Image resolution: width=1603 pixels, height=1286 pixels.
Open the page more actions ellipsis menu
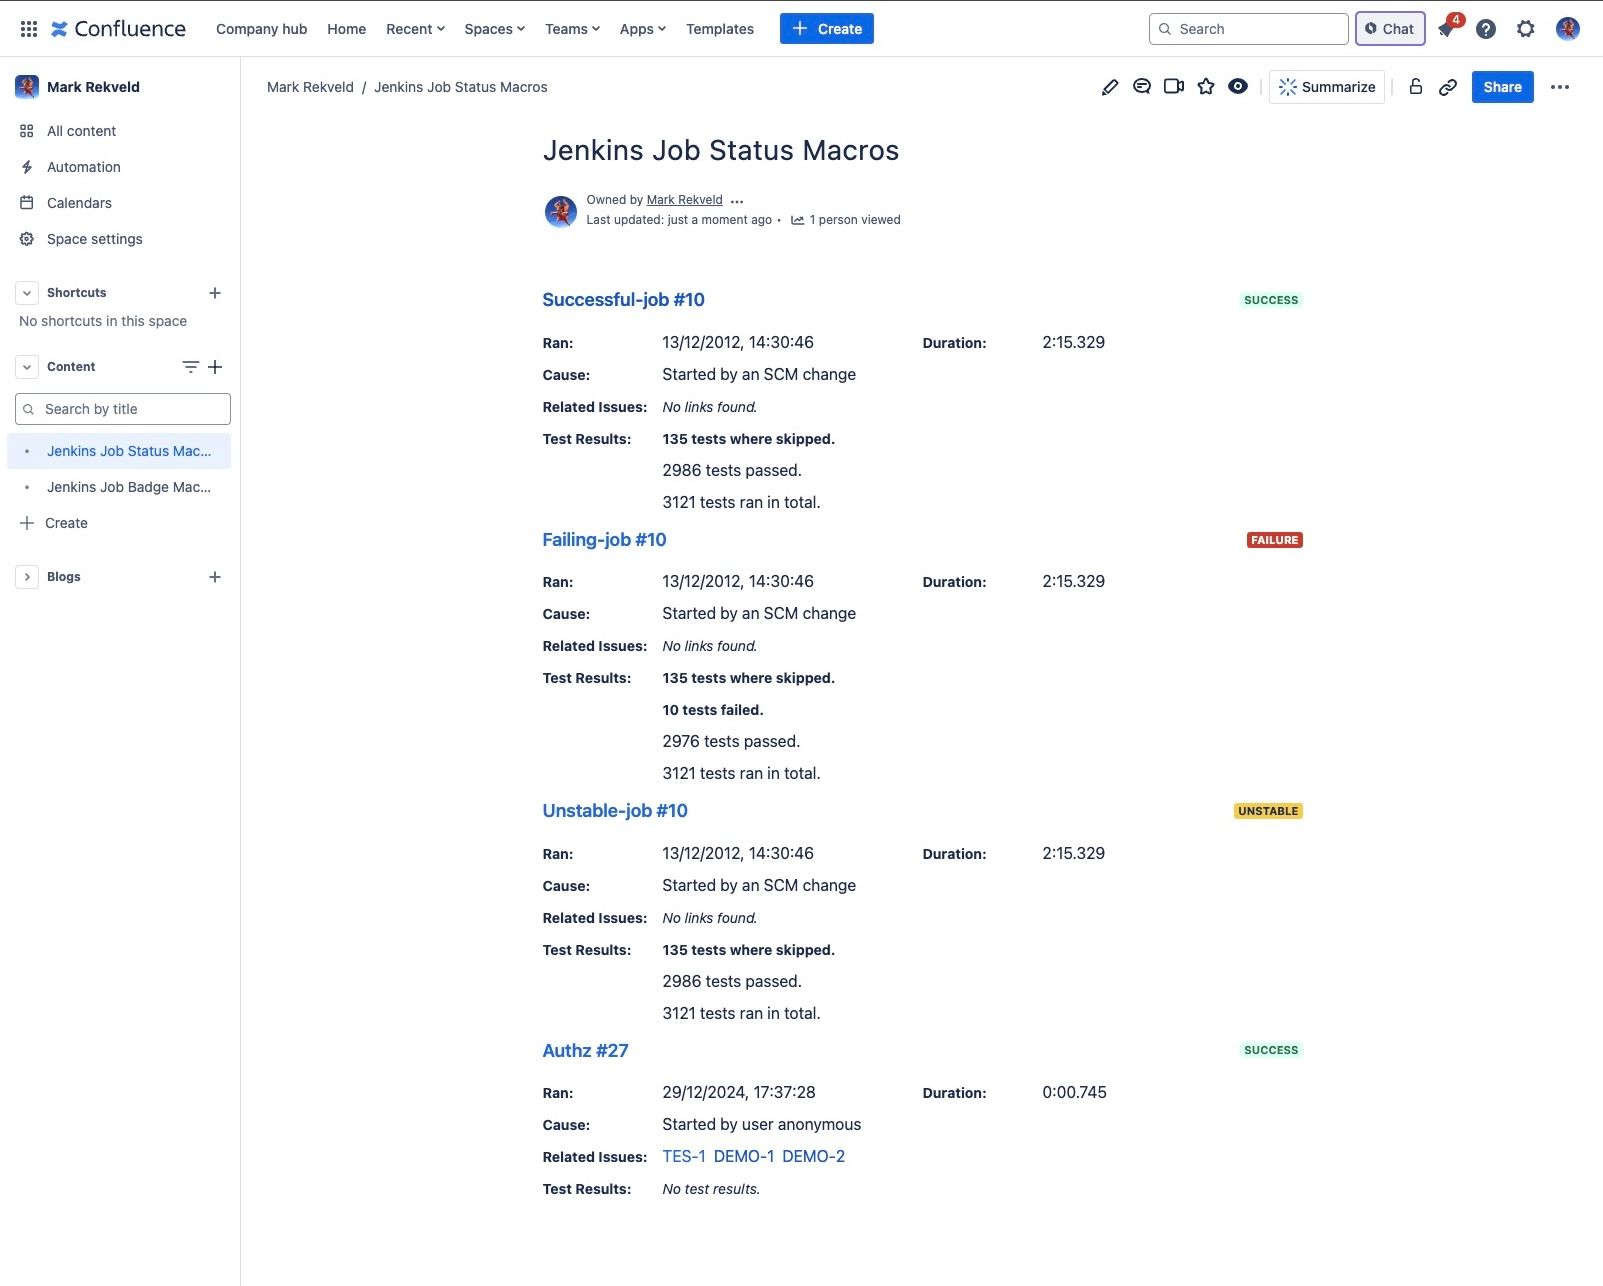(x=1560, y=87)
